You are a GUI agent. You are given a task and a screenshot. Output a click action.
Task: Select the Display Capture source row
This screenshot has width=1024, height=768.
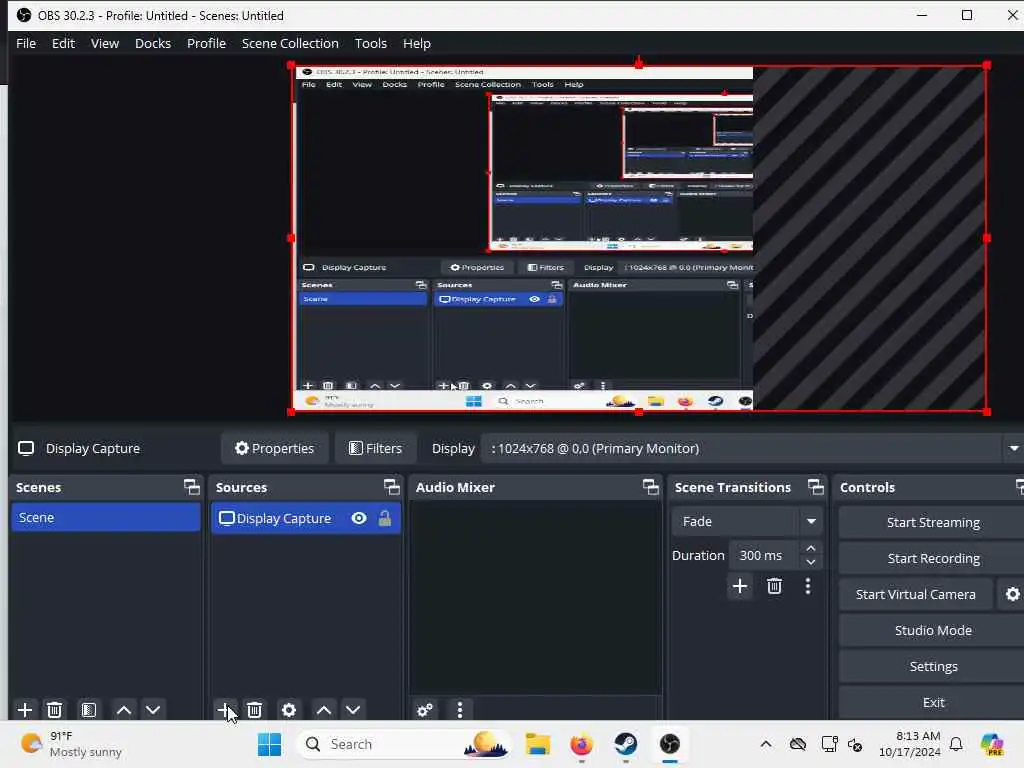coord(306,519)
